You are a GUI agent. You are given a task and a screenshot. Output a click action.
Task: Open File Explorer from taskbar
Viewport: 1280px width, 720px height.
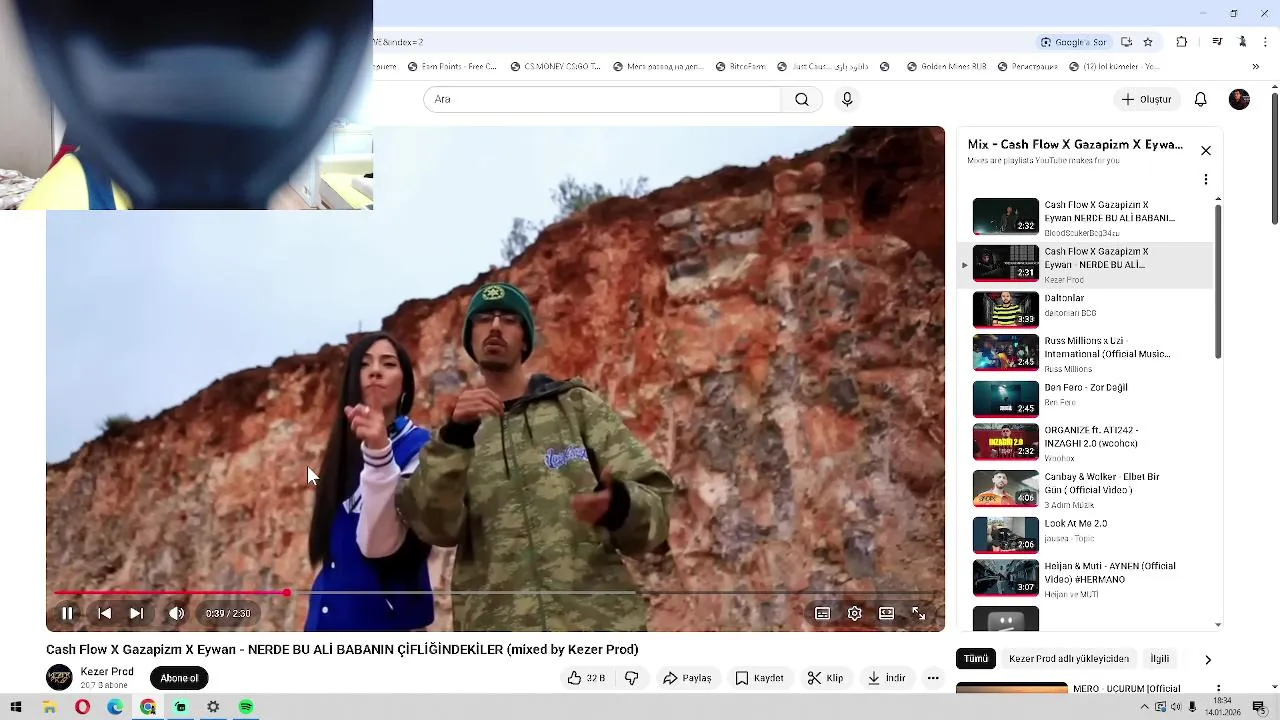pyautogui.click(x=49, y=707)
